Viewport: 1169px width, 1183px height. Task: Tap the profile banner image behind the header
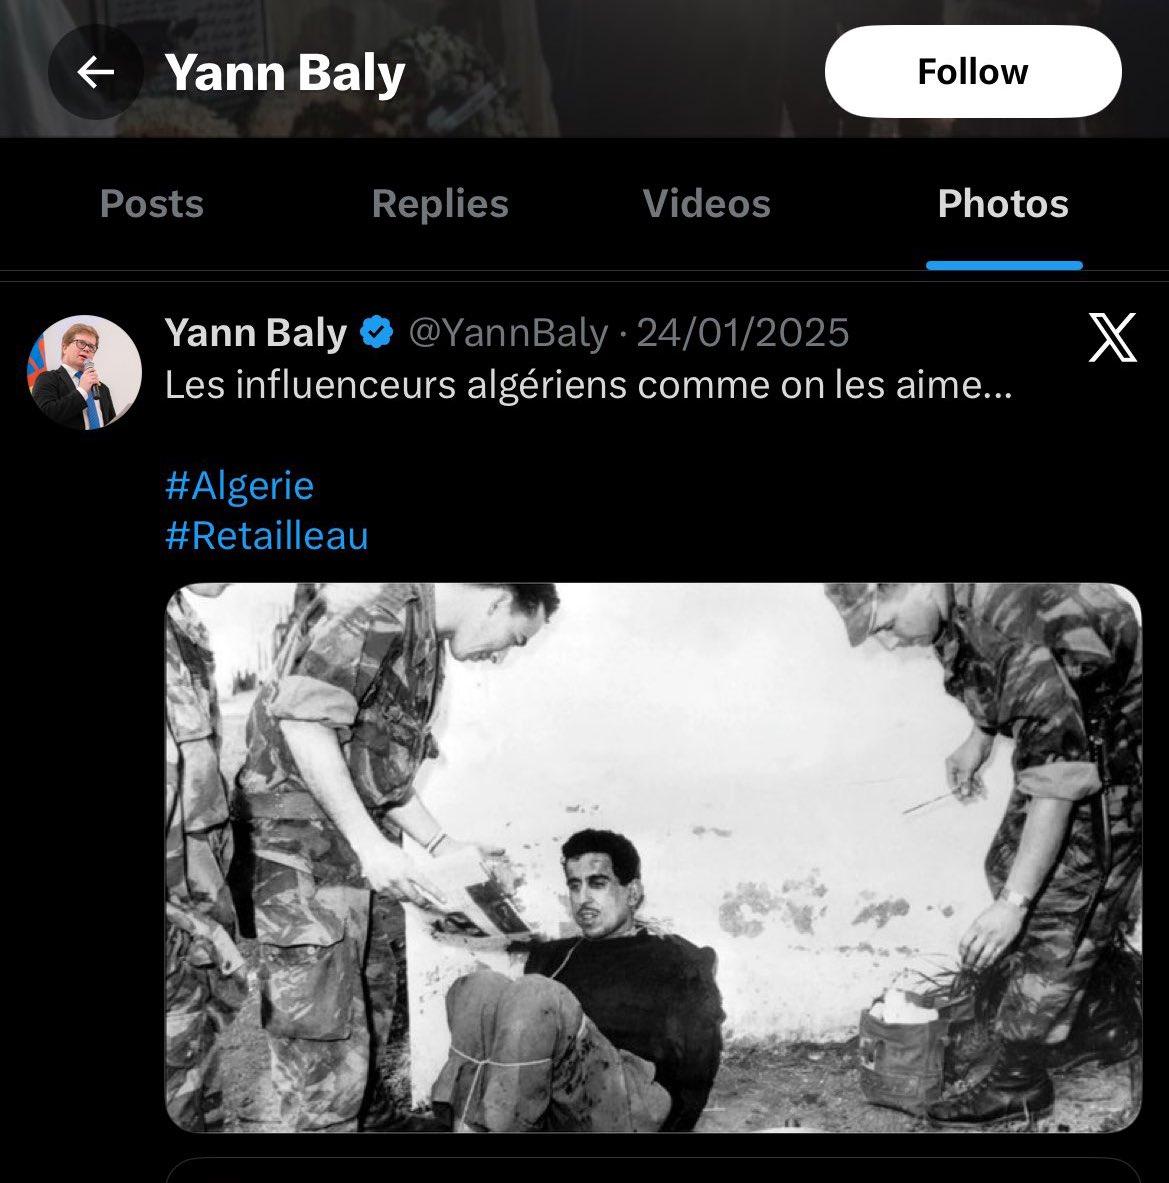(x=600, y=20)
